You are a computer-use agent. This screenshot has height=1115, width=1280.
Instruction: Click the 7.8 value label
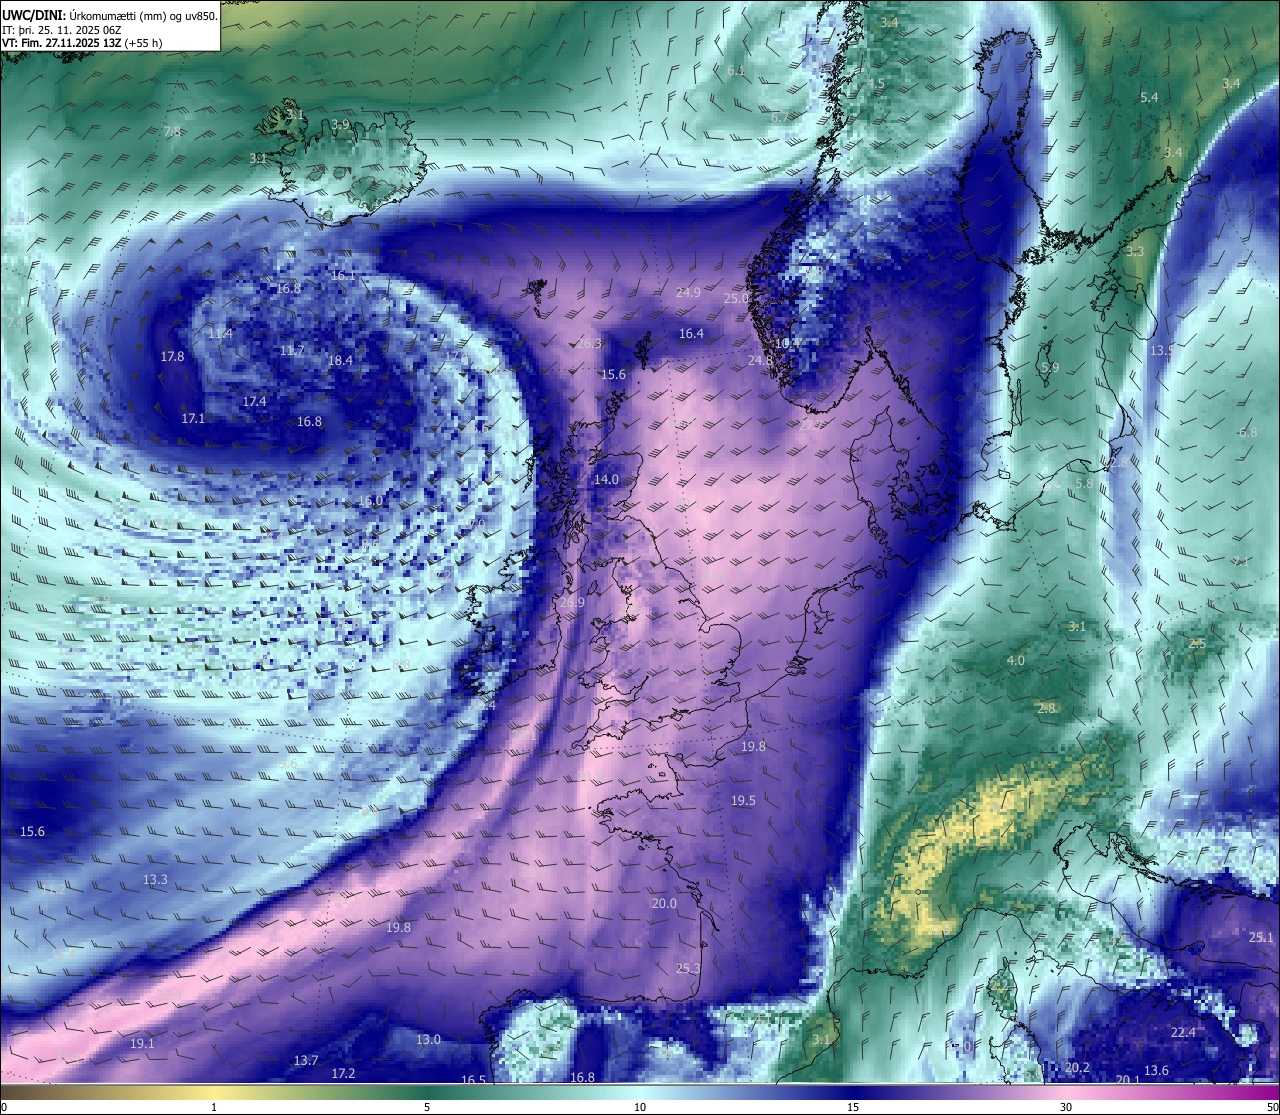point(172,132)
